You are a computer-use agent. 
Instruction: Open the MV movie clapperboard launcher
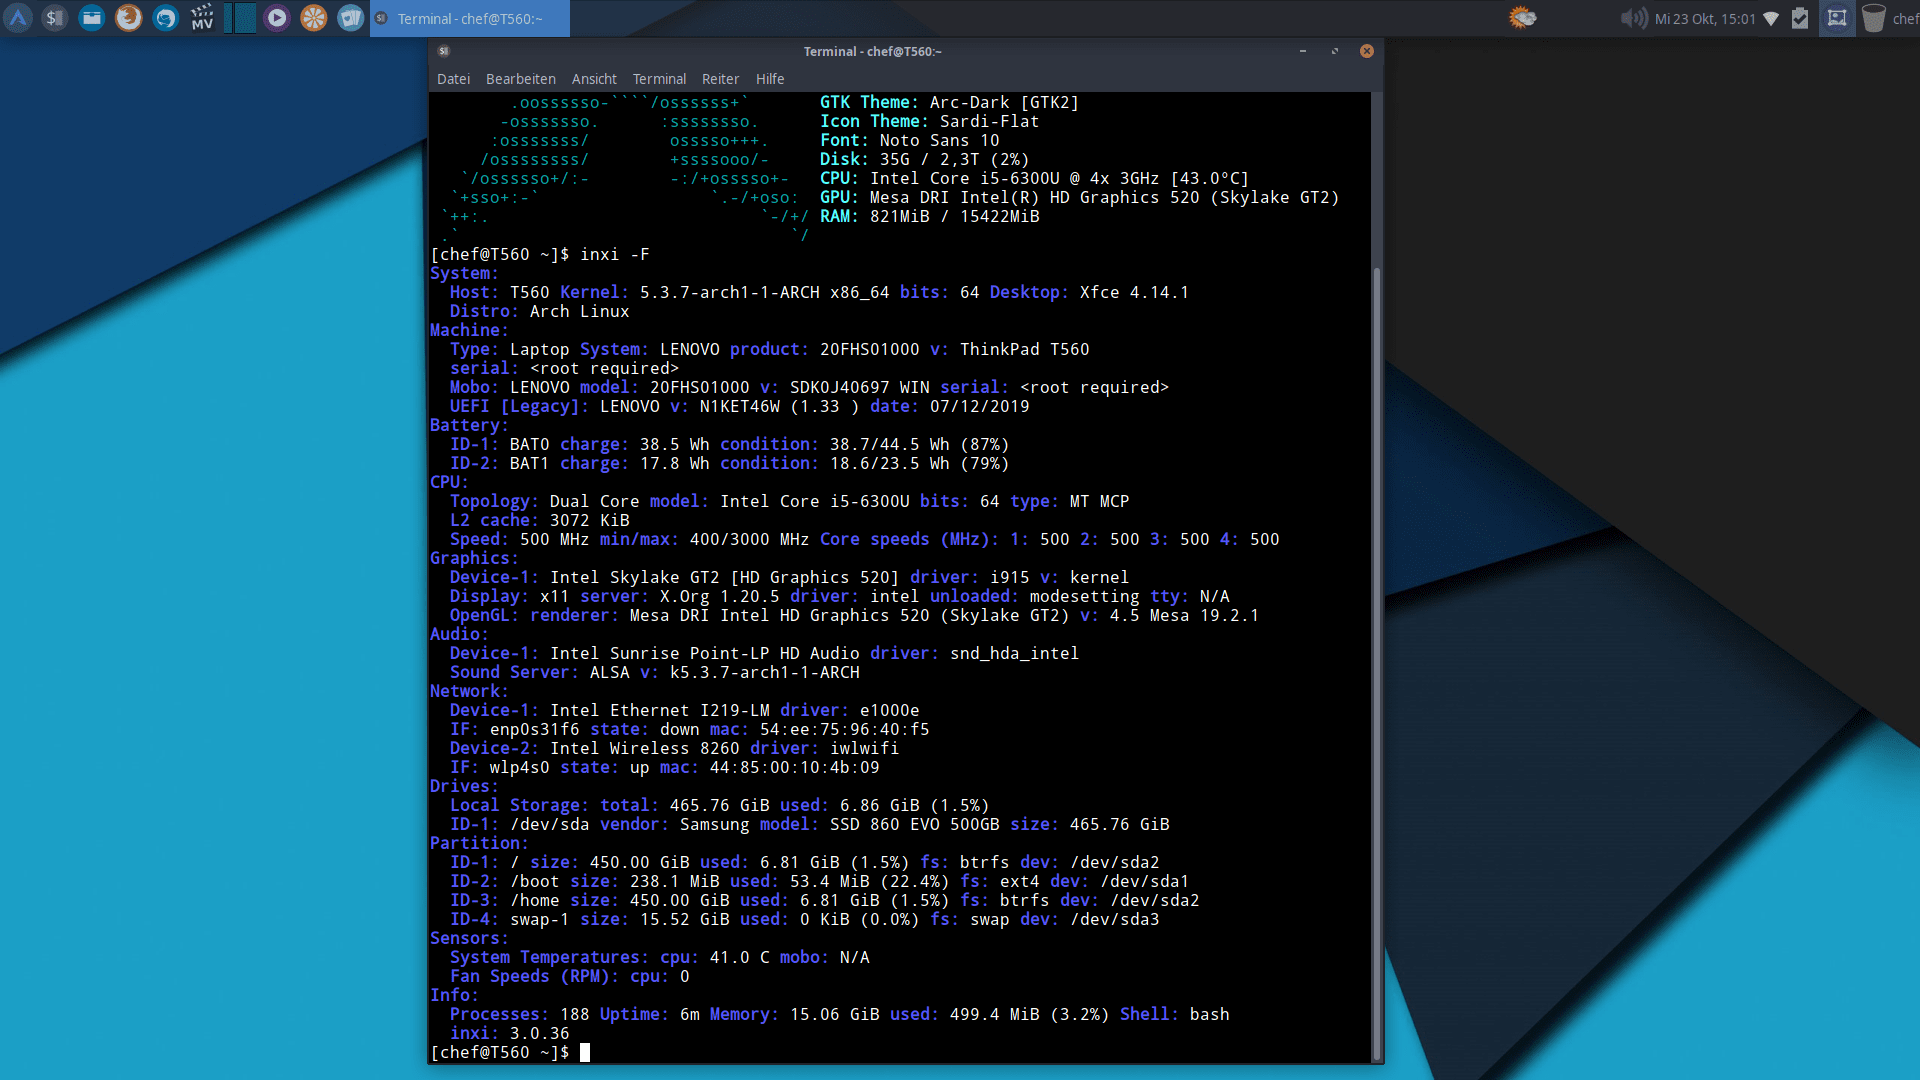coord(203,18)
